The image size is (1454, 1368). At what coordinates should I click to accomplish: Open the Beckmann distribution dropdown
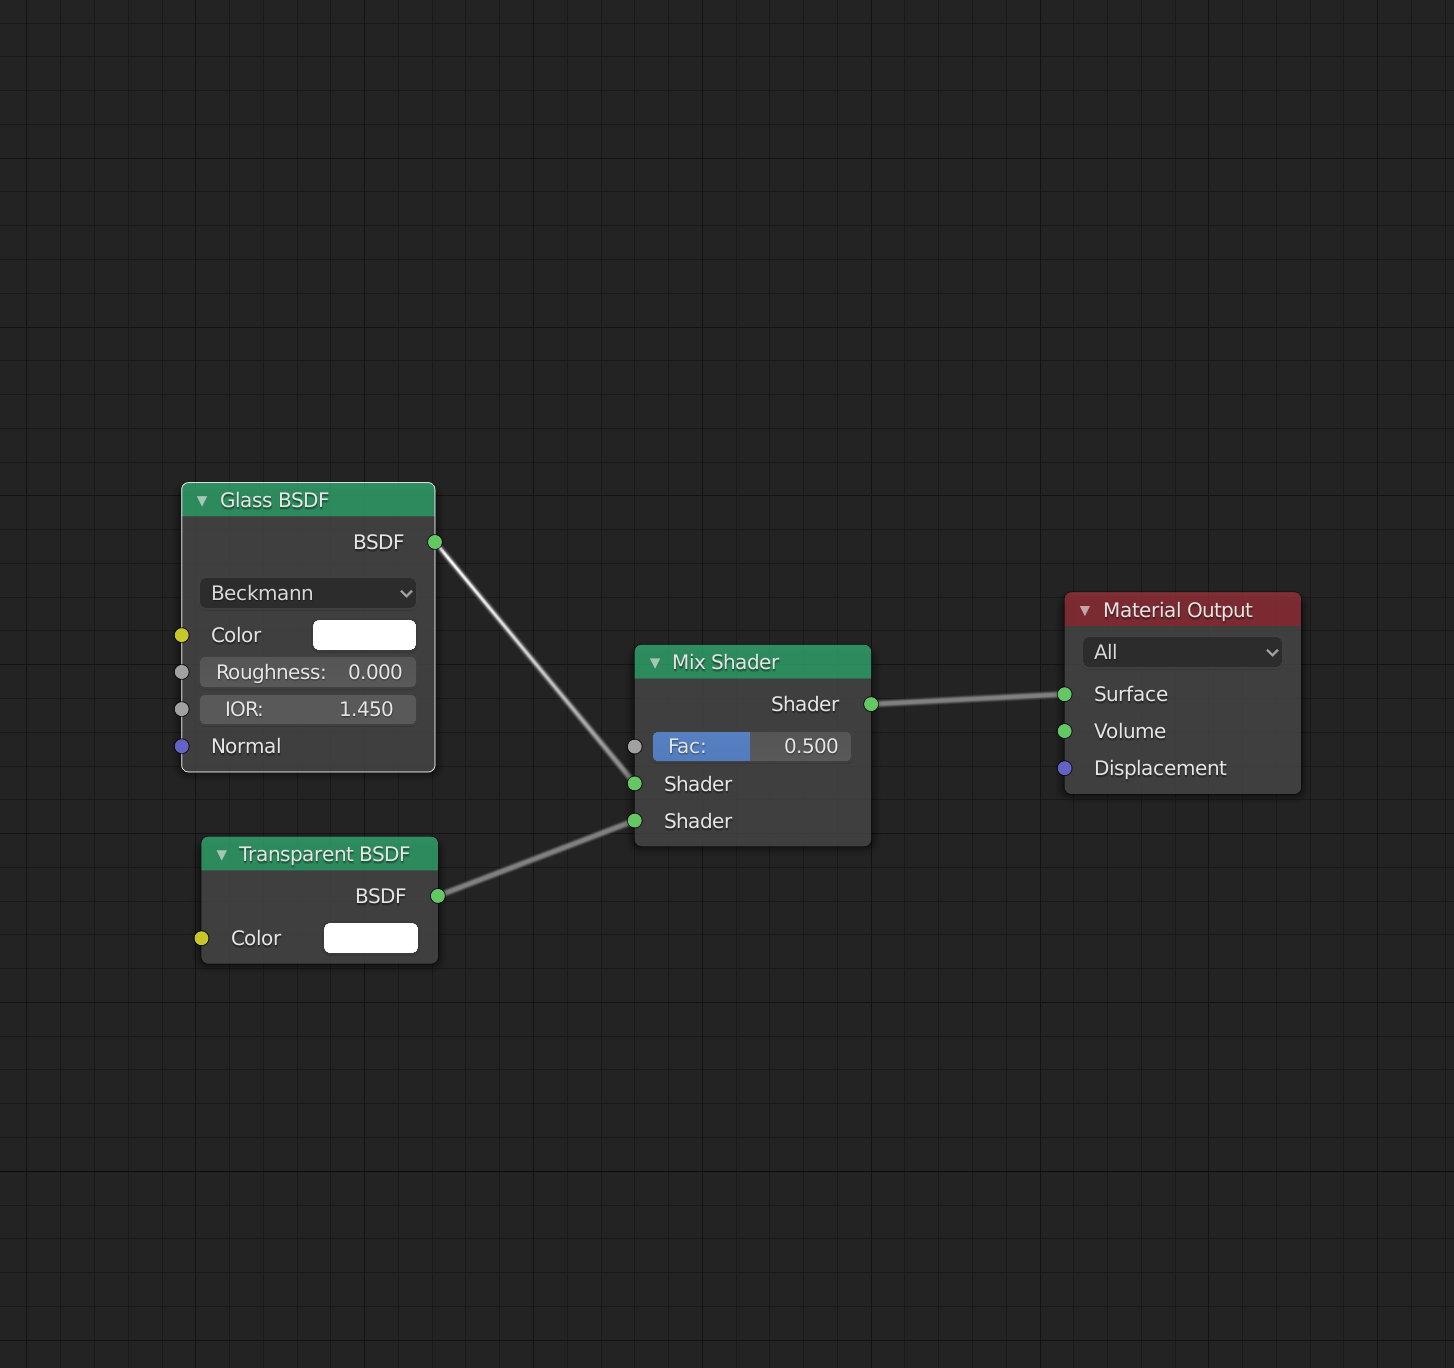(308, 593)
